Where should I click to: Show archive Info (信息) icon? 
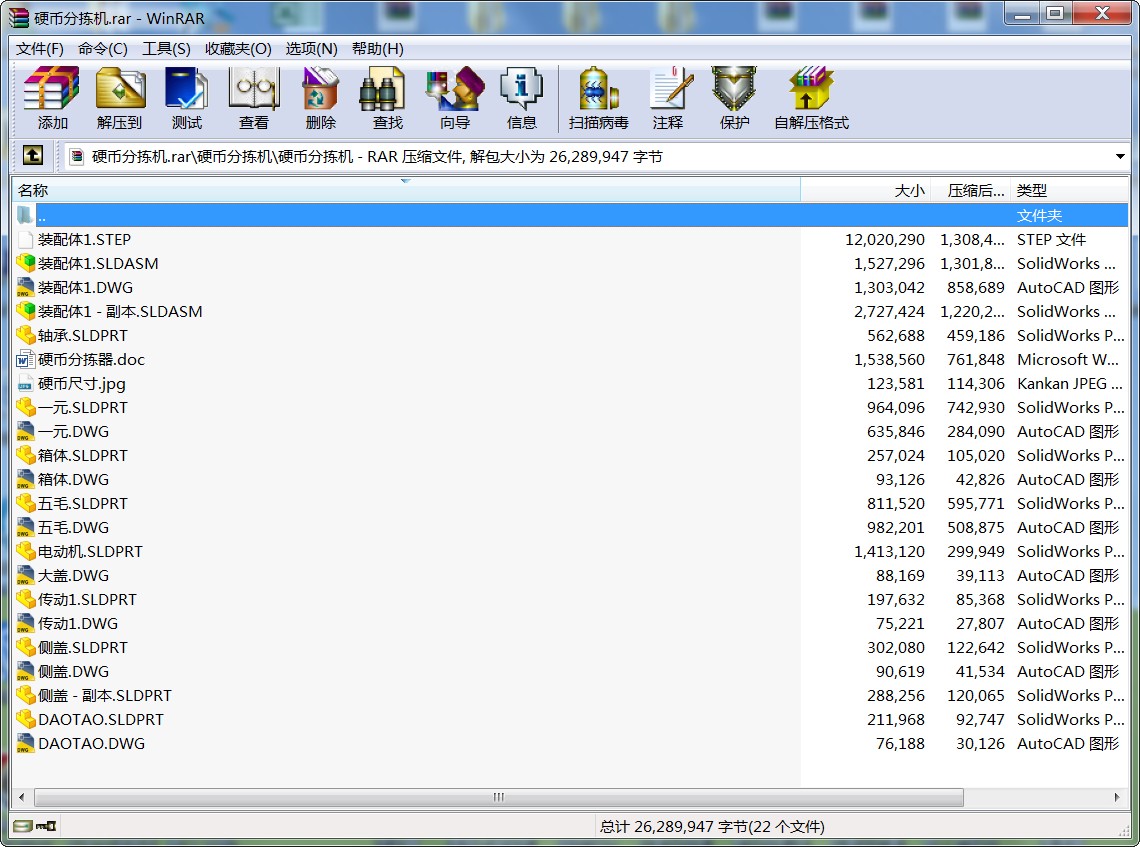[521, 98]
